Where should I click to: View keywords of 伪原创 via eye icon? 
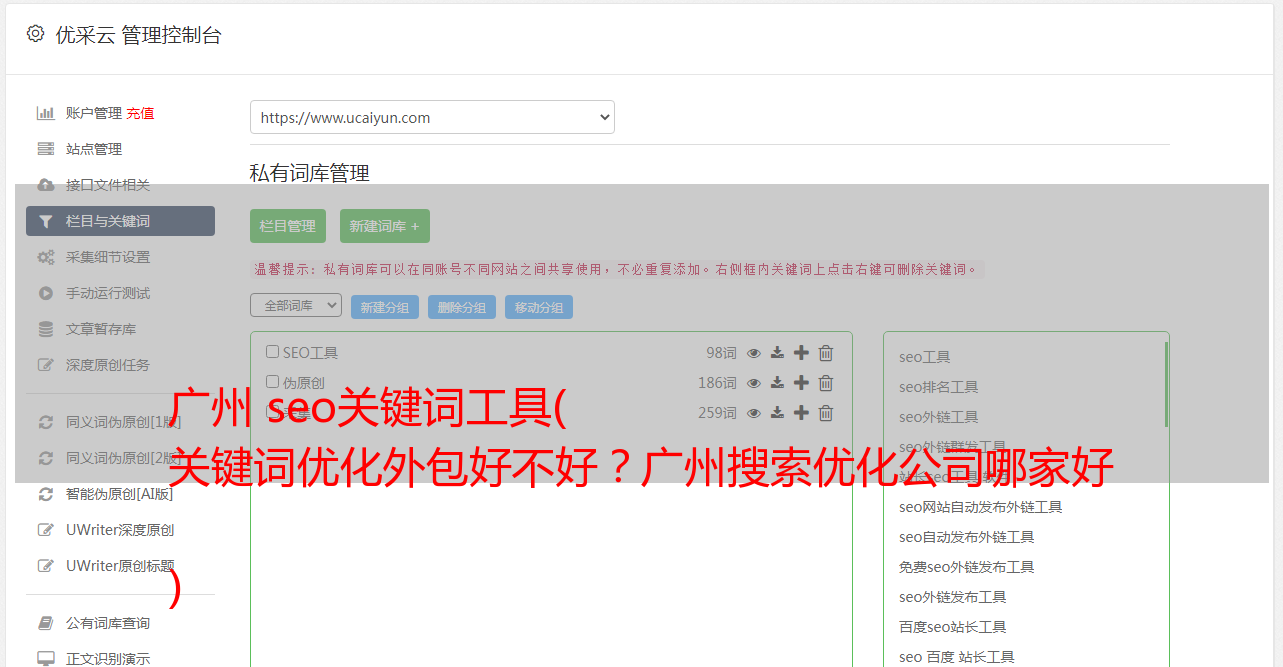click(x=754, y=383)
